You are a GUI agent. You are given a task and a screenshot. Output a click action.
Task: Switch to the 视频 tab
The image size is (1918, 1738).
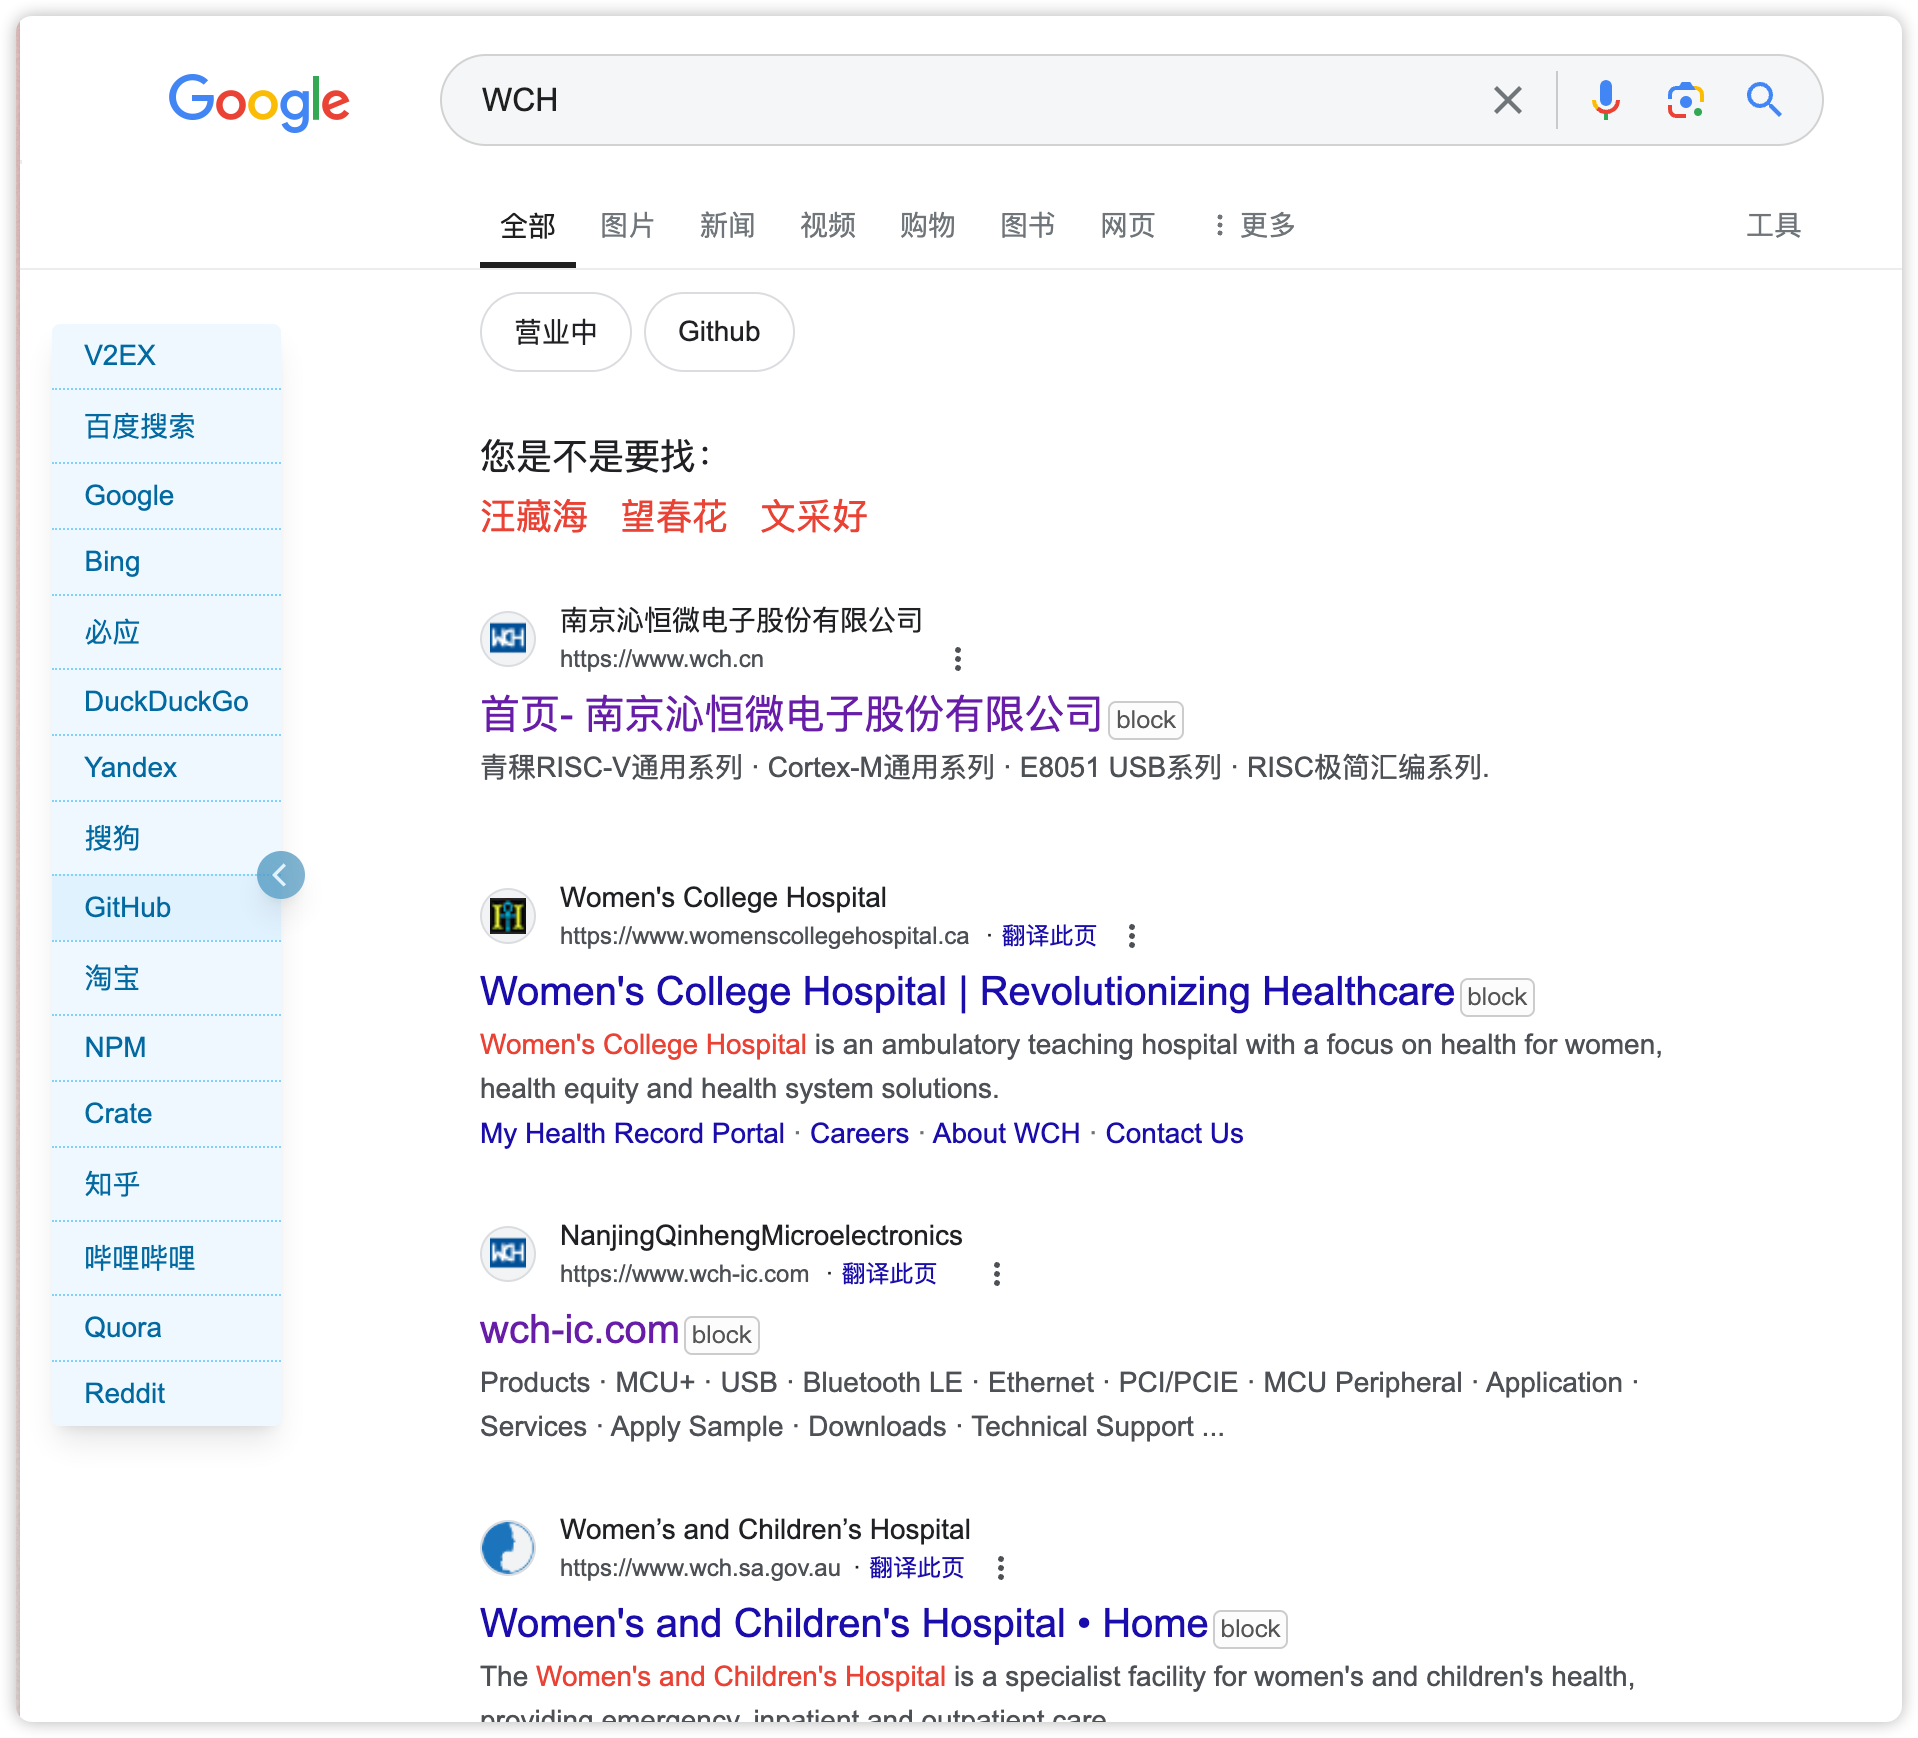(827, 226)
